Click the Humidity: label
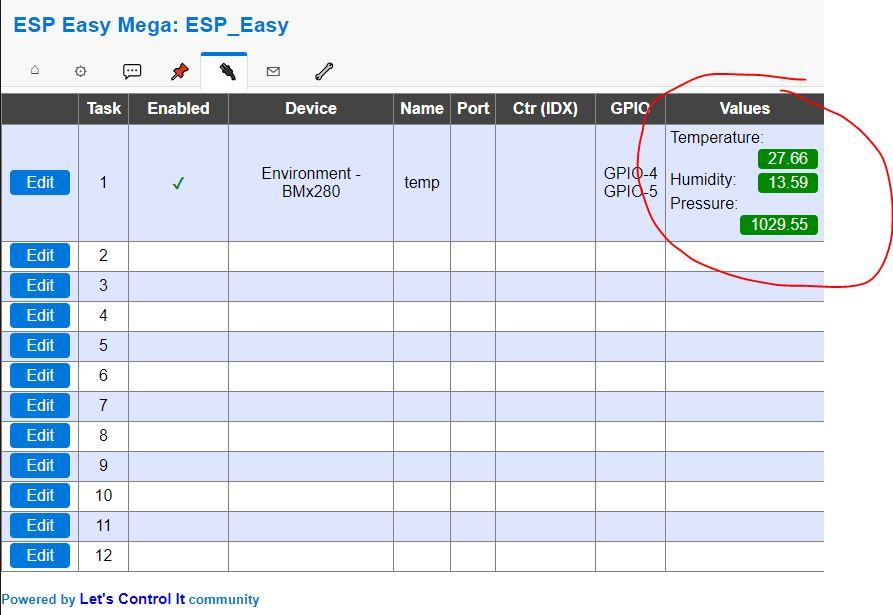The width and height of the screenshot is (893, 615). (x=703, y=179)
